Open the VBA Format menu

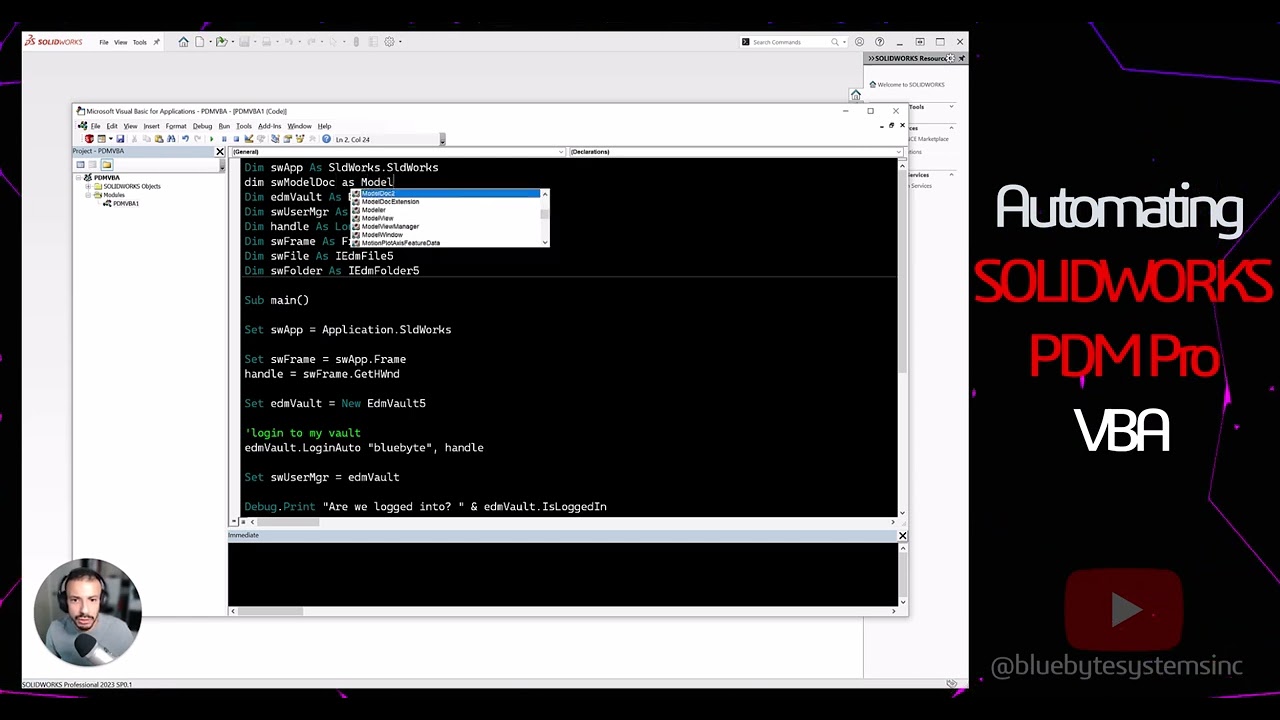[176, 126]
